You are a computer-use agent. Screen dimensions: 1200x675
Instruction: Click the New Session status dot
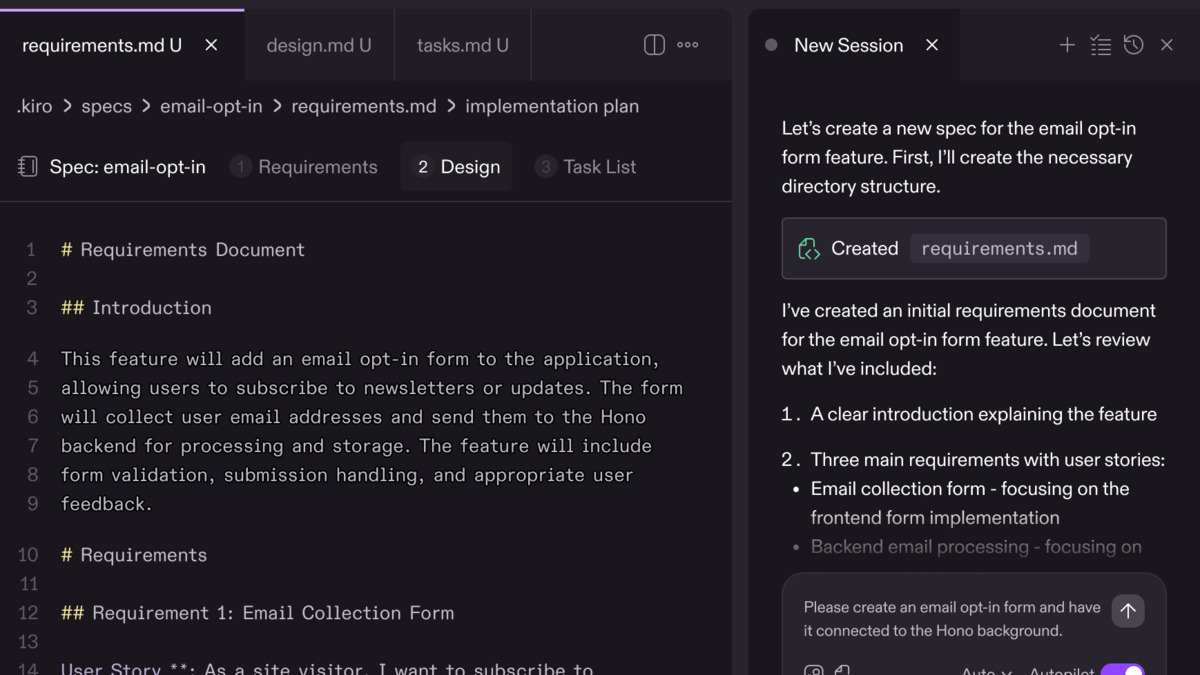pyautogui.click(x=771, y=45)
